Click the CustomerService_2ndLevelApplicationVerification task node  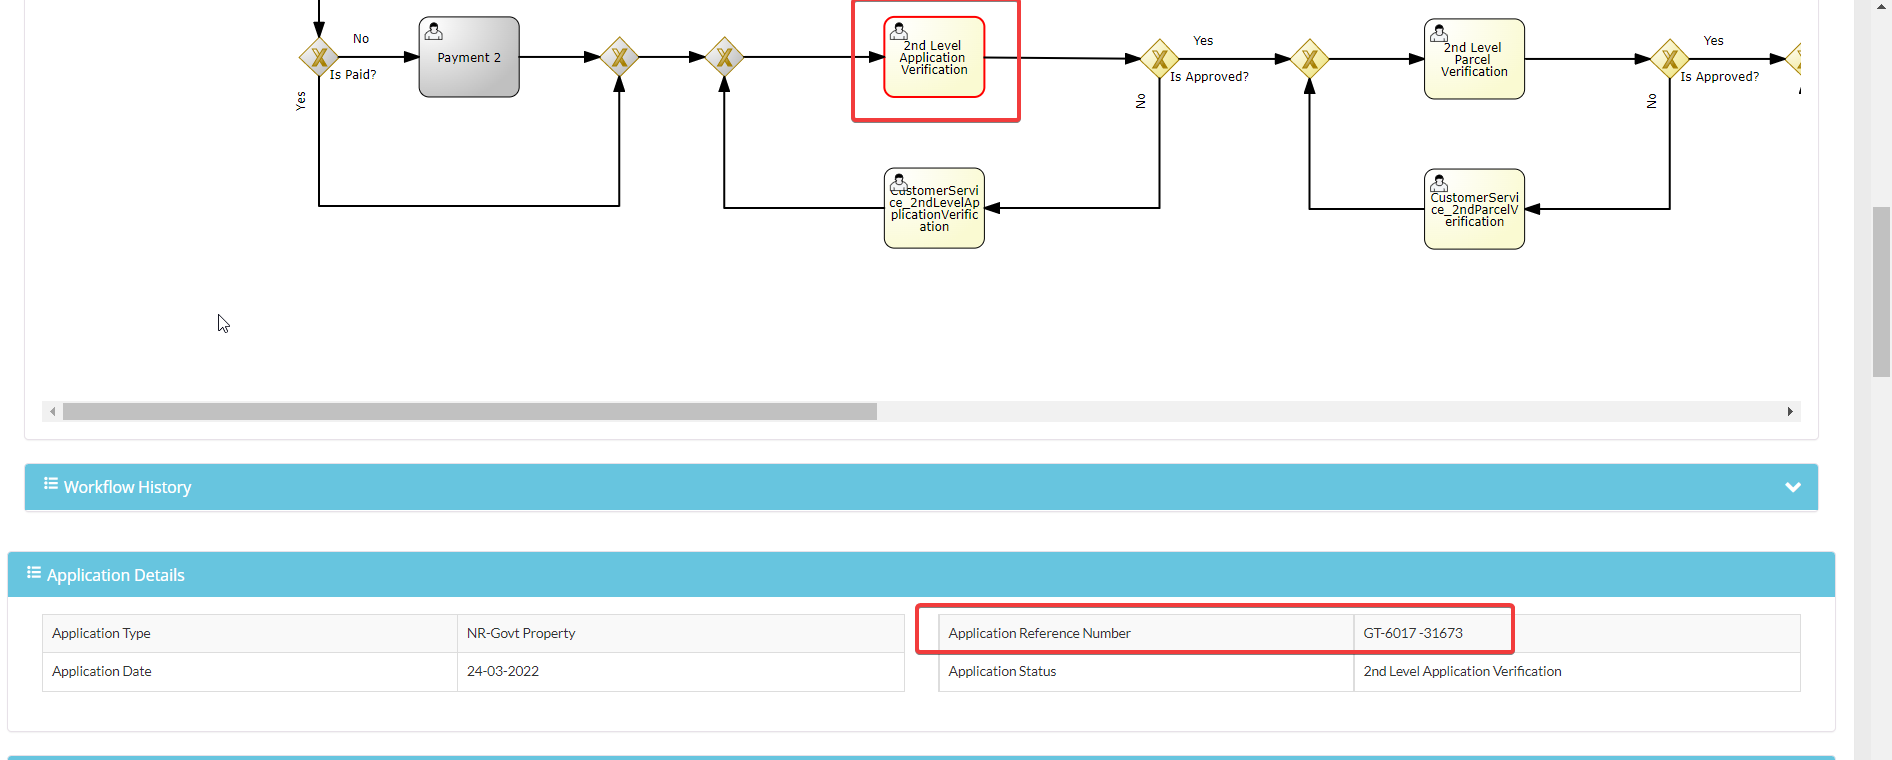934,208
